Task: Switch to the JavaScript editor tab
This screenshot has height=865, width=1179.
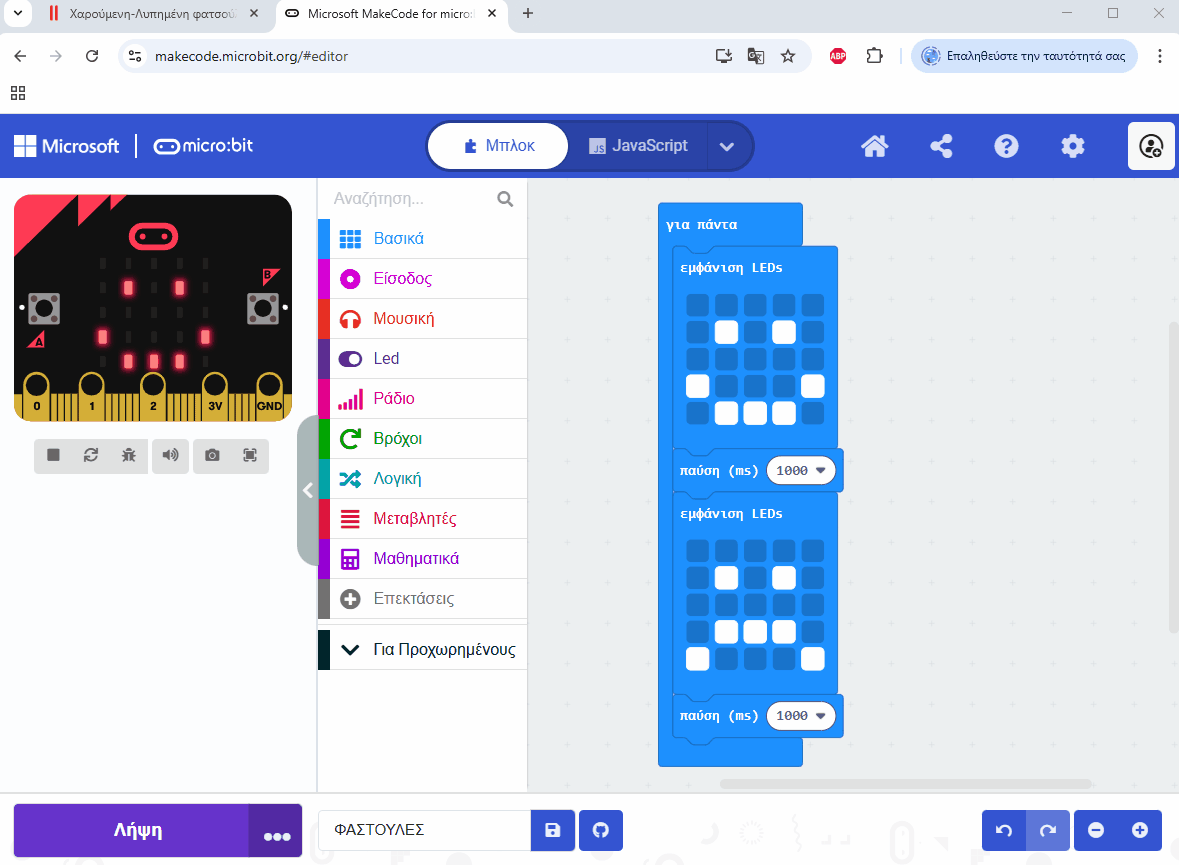Action: coord(638,146)
